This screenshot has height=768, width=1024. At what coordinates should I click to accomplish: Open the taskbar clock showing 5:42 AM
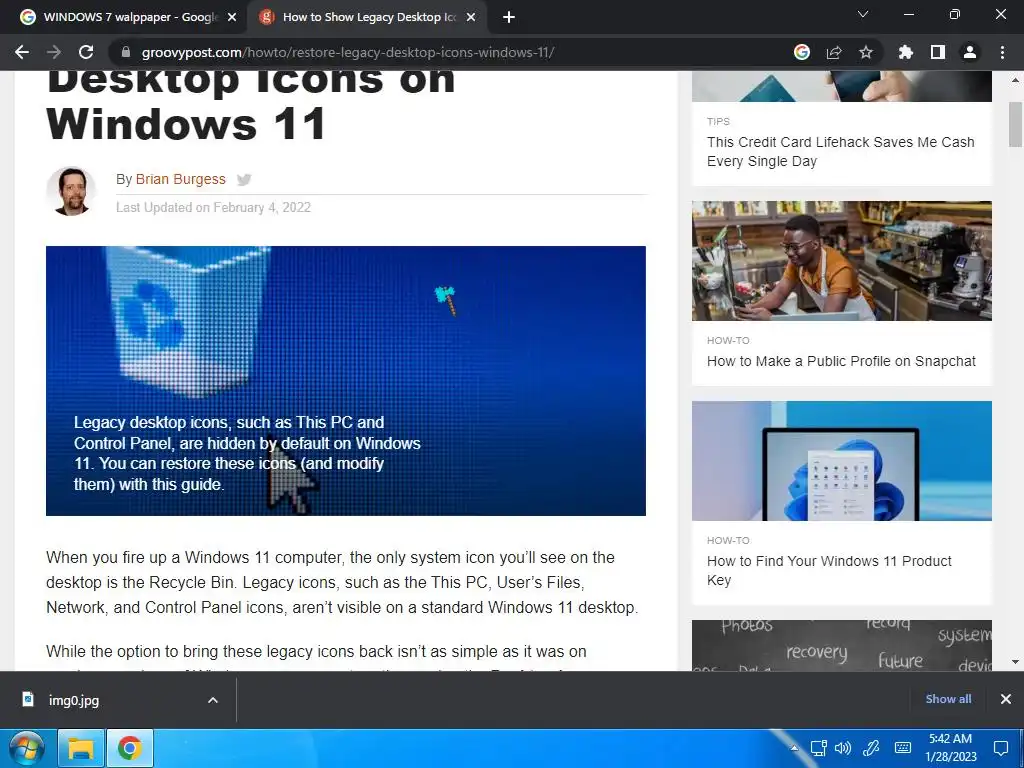tap(951, 748)
